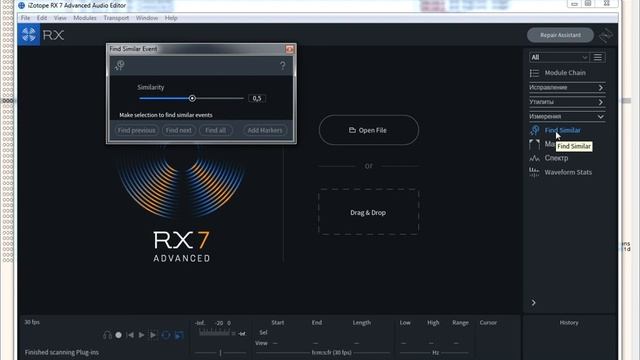640x360 pixels.
Task: Expand the Исправление category
Action: coord(567,87)
